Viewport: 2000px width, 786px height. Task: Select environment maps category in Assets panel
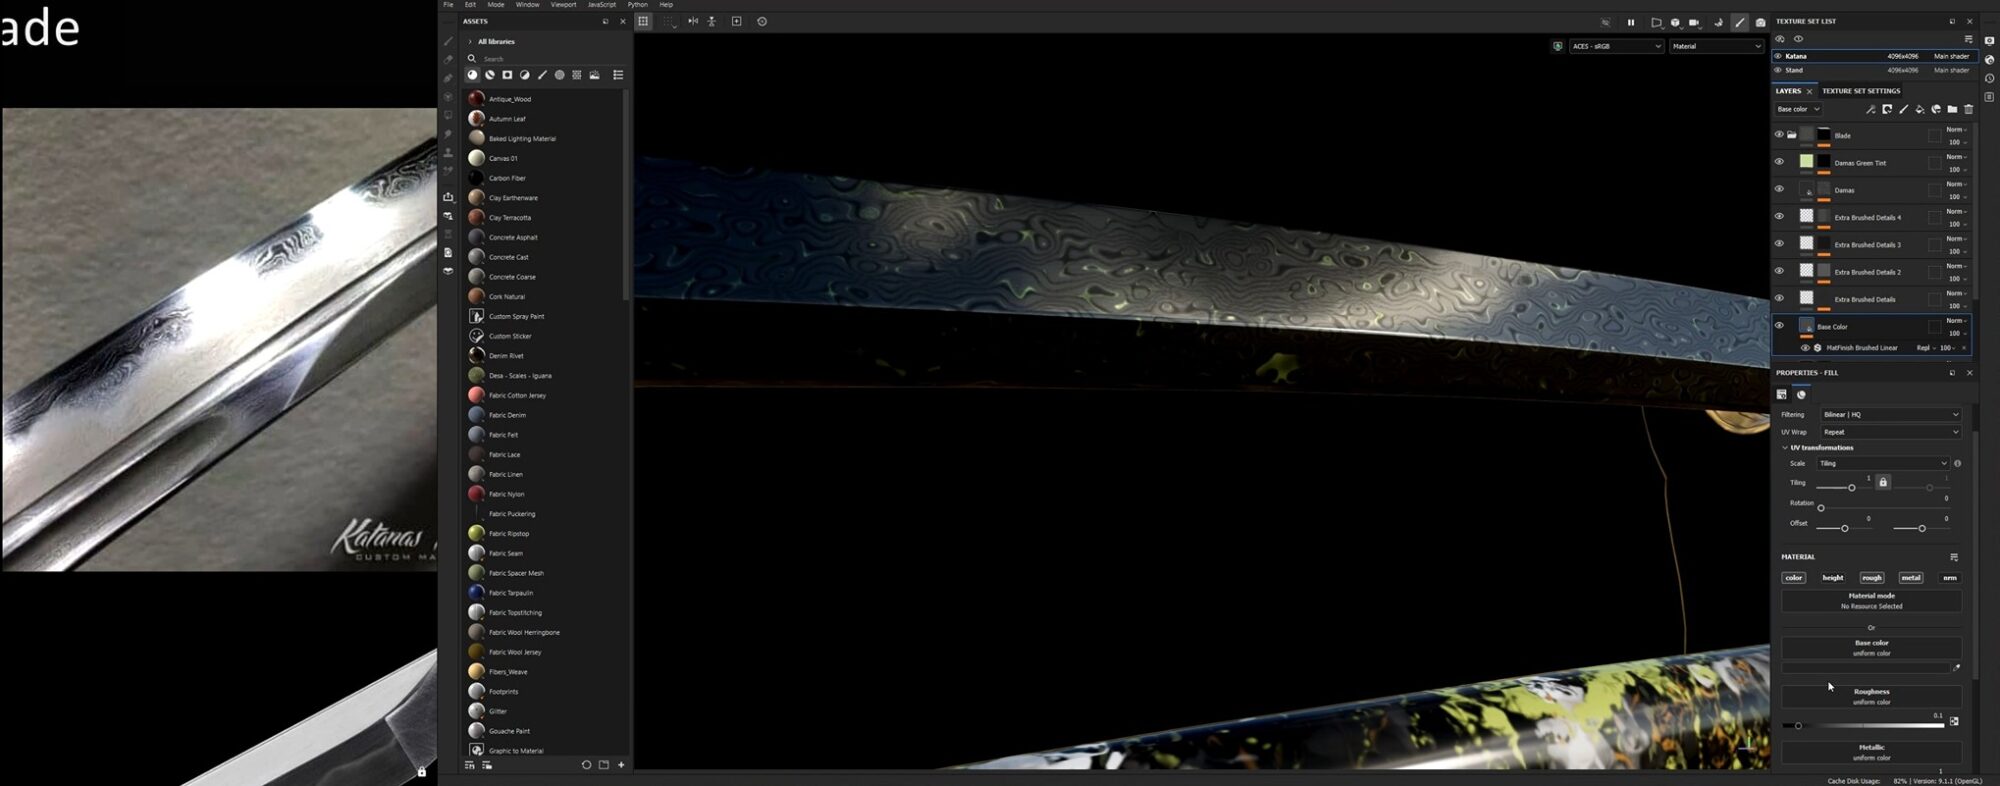594,75
